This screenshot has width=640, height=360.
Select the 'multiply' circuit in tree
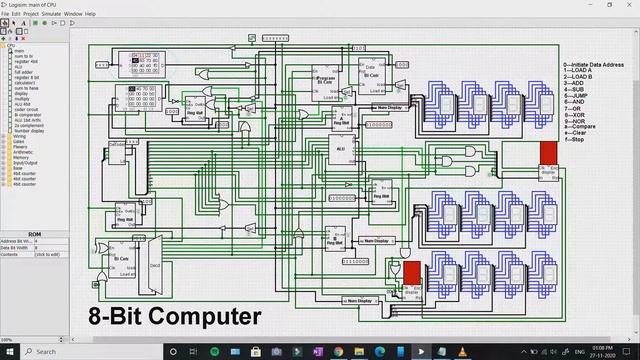(x=22, y=98)
